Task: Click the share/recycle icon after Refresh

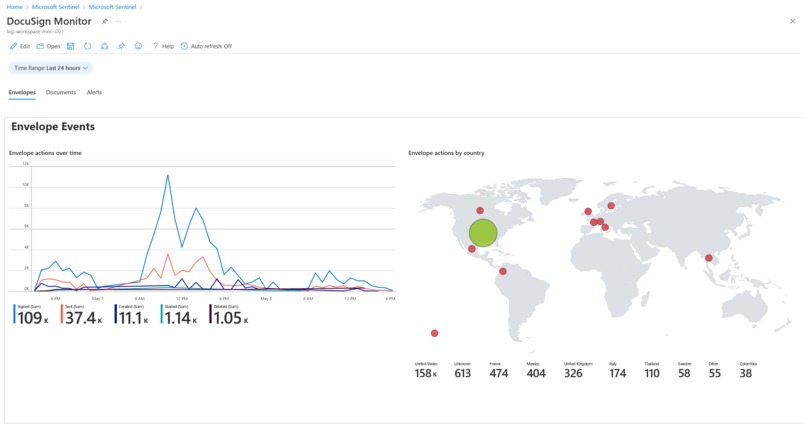Action: click(x=104, y=46)
